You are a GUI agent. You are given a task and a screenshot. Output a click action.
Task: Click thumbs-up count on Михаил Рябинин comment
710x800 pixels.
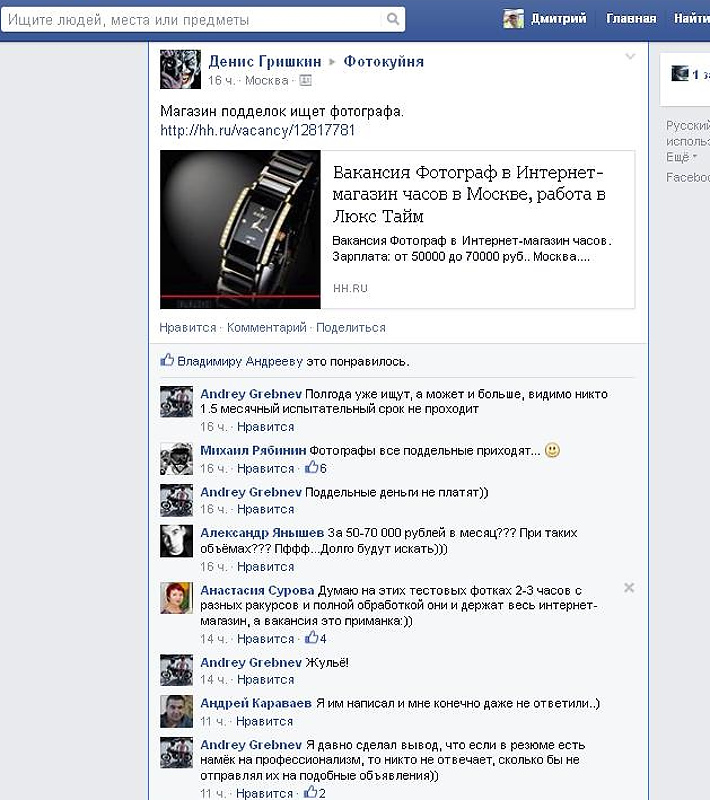coord(316,468)
